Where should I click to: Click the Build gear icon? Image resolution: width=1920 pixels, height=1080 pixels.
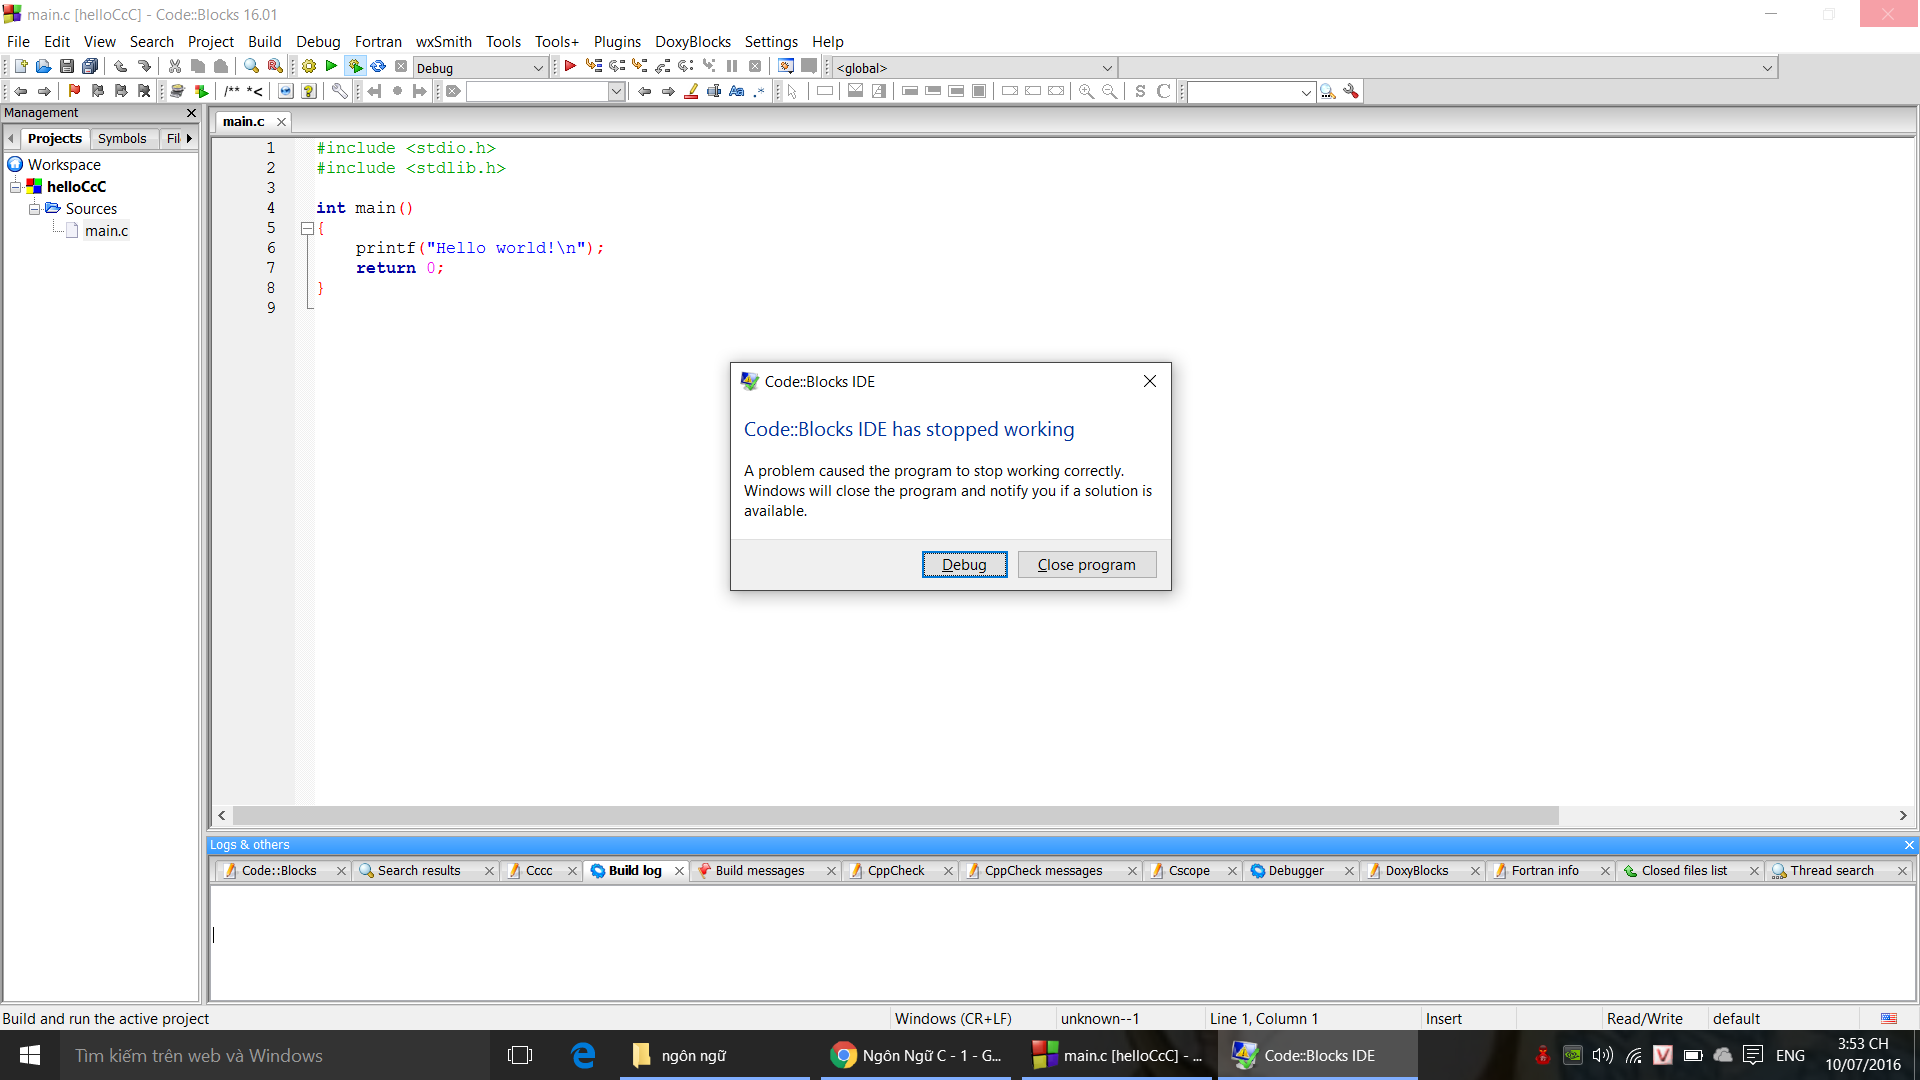309,67
